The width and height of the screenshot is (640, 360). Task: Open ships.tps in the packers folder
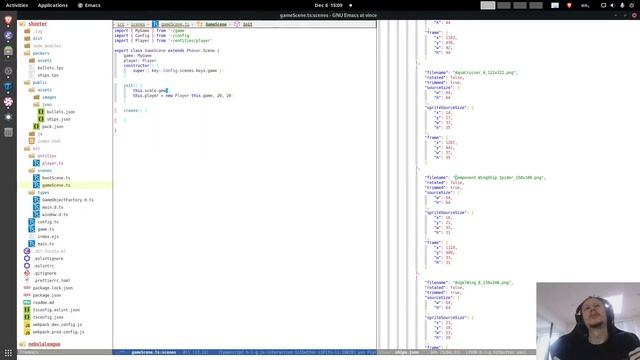tap(48, 76)
